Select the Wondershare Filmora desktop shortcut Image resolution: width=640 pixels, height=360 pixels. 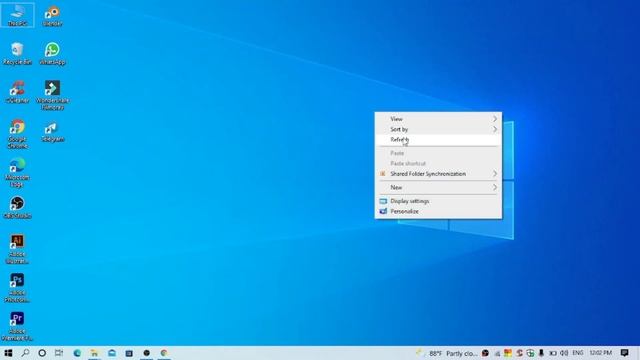(52, 95)
